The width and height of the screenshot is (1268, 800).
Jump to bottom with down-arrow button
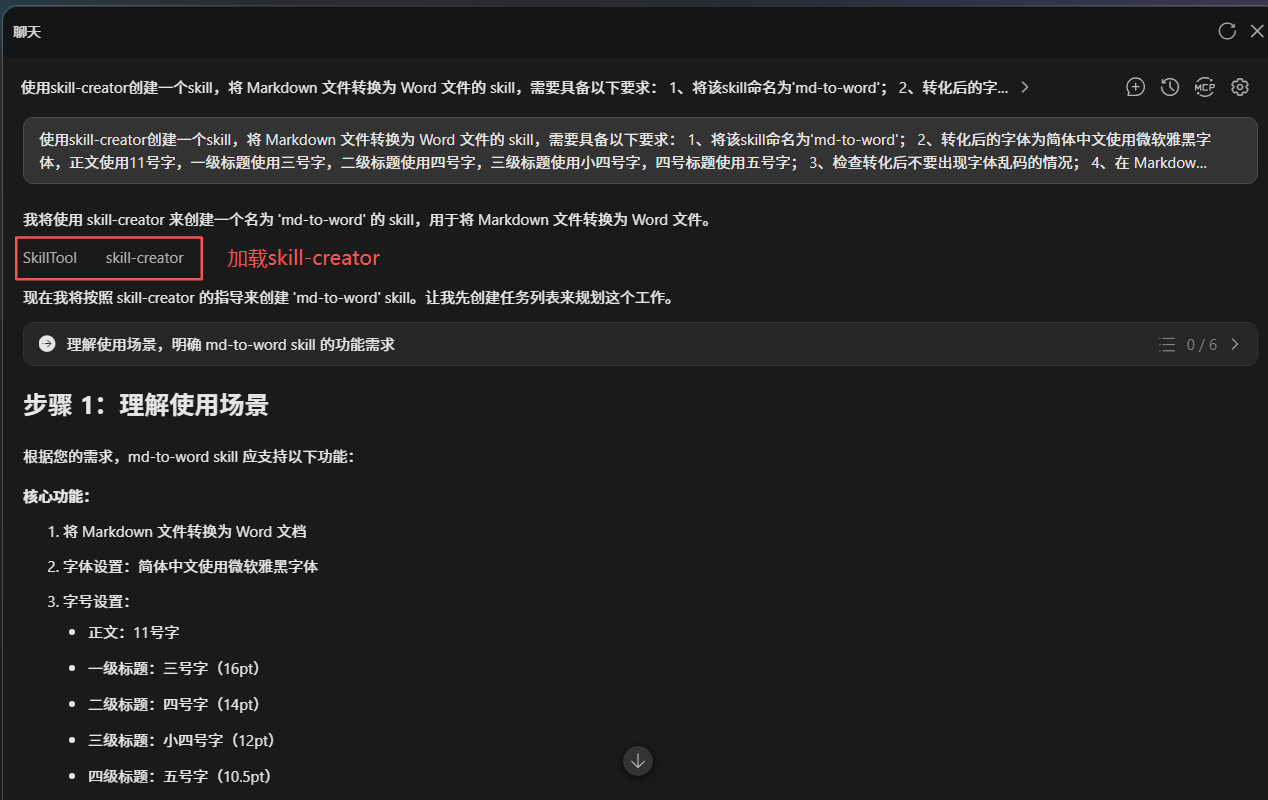coord(638,761)
